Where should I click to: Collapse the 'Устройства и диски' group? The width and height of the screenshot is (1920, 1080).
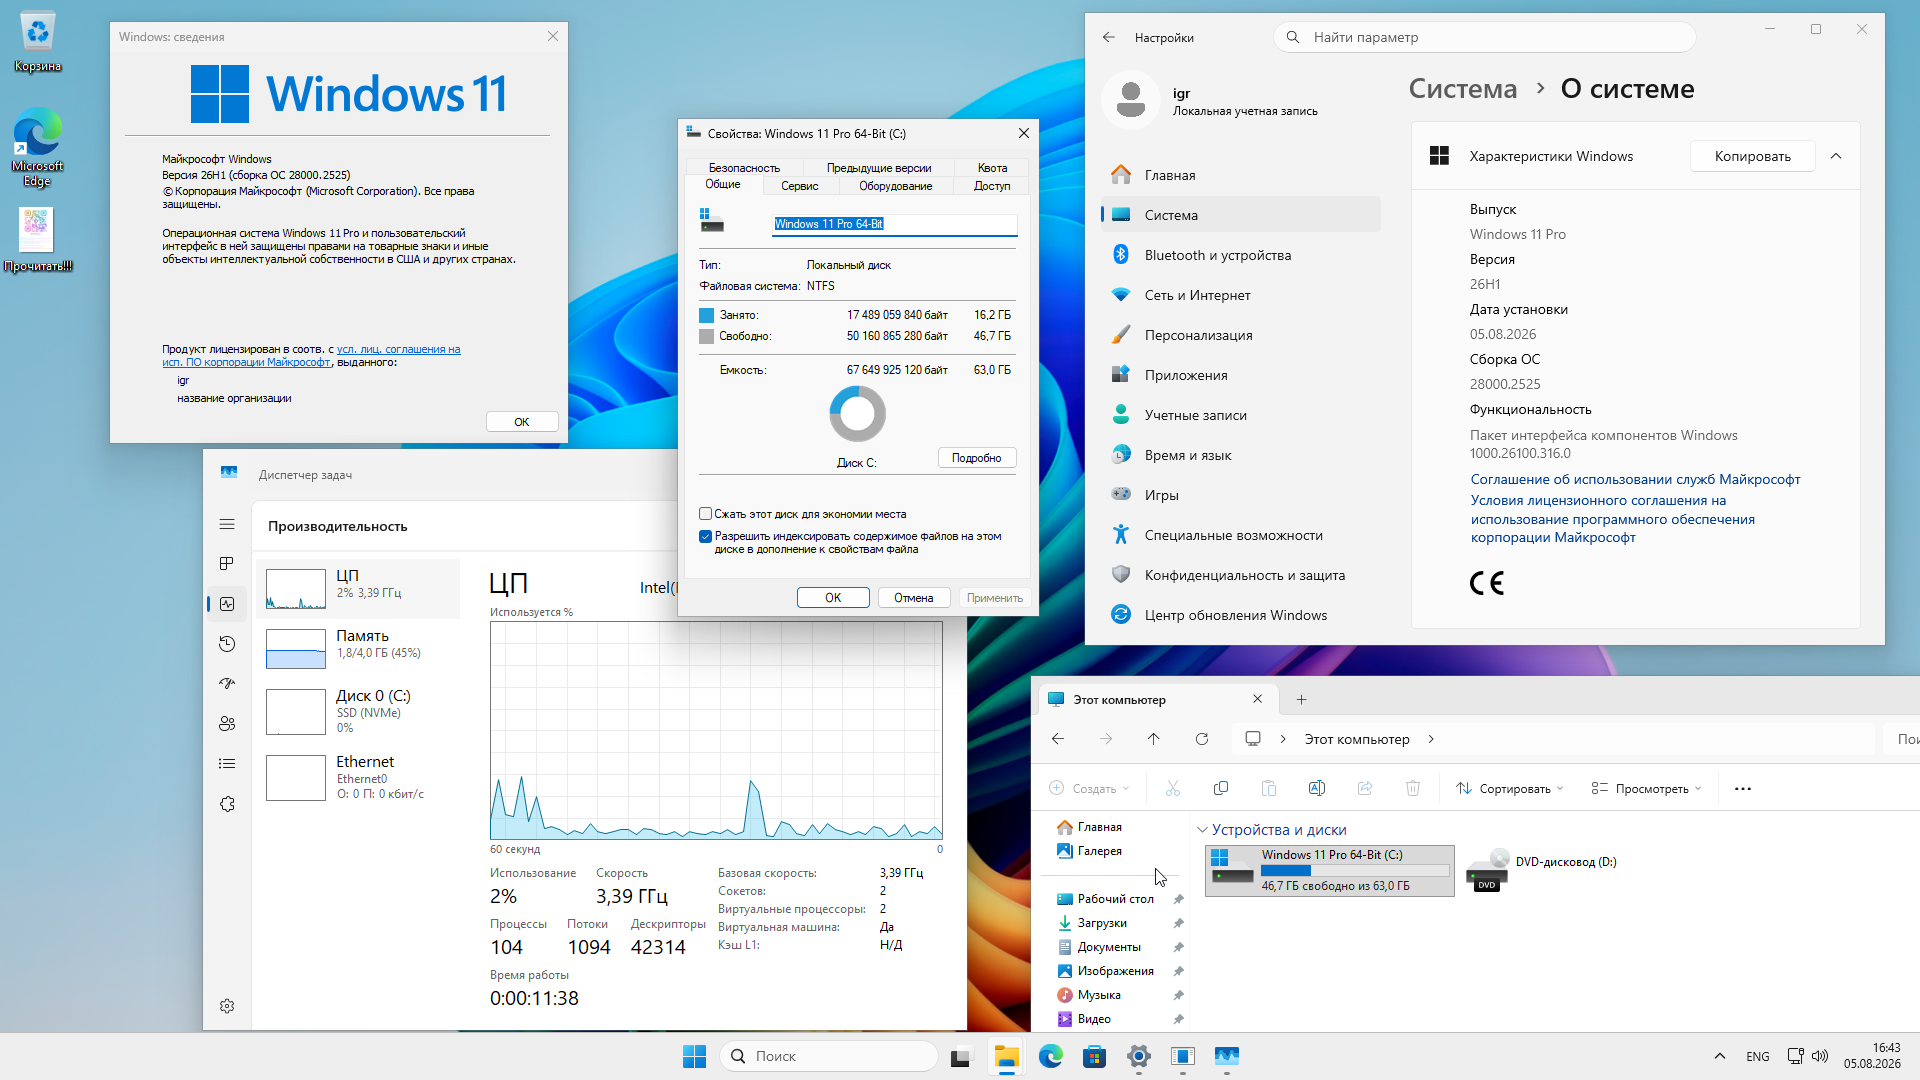pyautogui.click(x=1202, y=830)
